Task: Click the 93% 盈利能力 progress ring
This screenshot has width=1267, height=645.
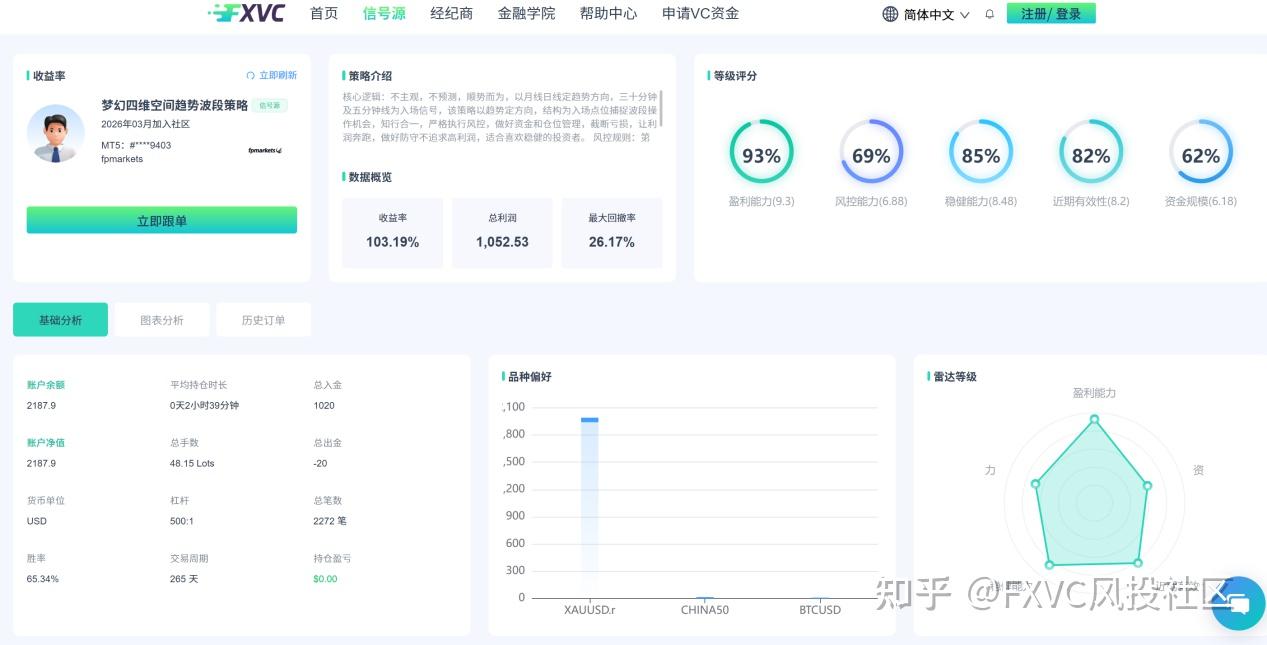Action: point(761,154)
